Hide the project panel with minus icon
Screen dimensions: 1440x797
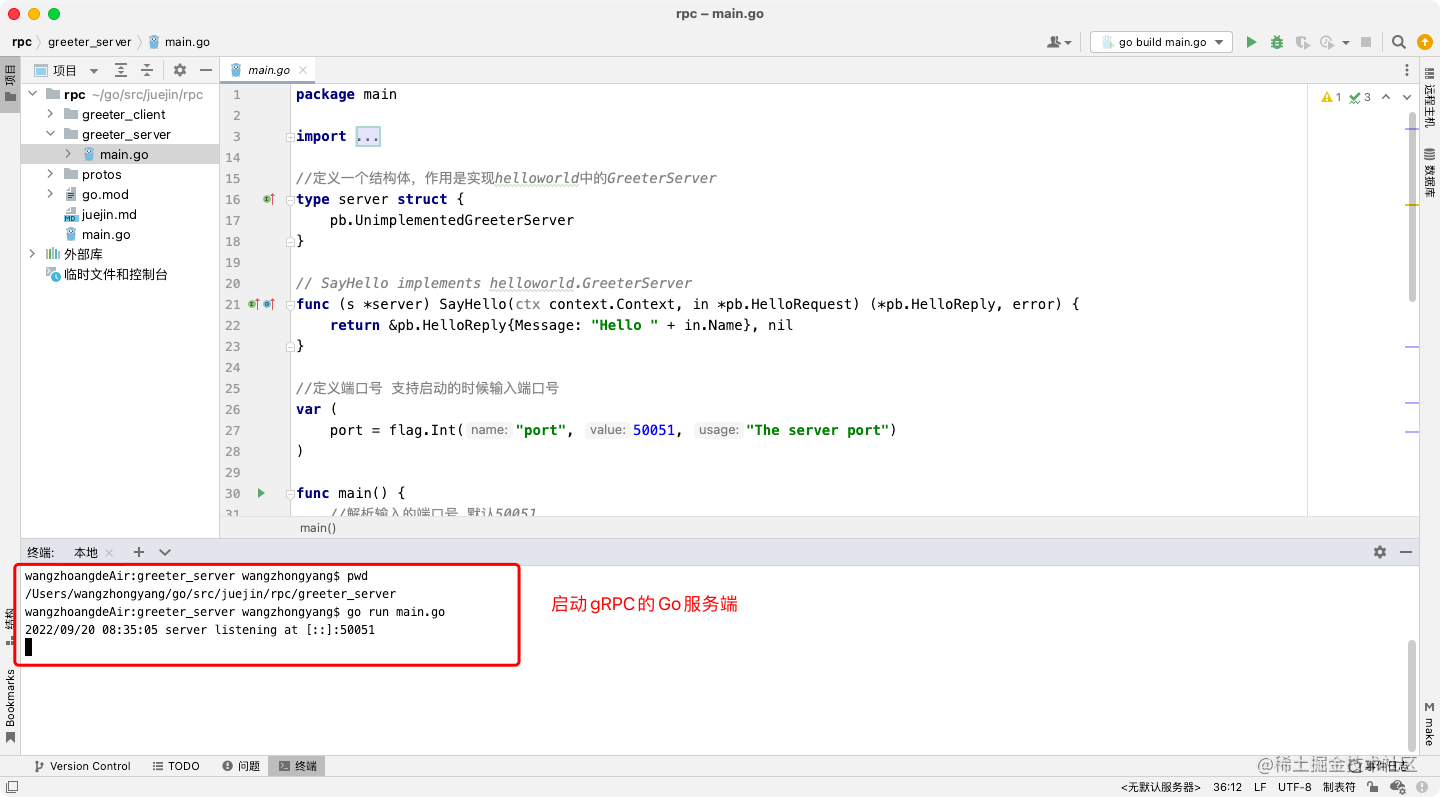point(206,70)
